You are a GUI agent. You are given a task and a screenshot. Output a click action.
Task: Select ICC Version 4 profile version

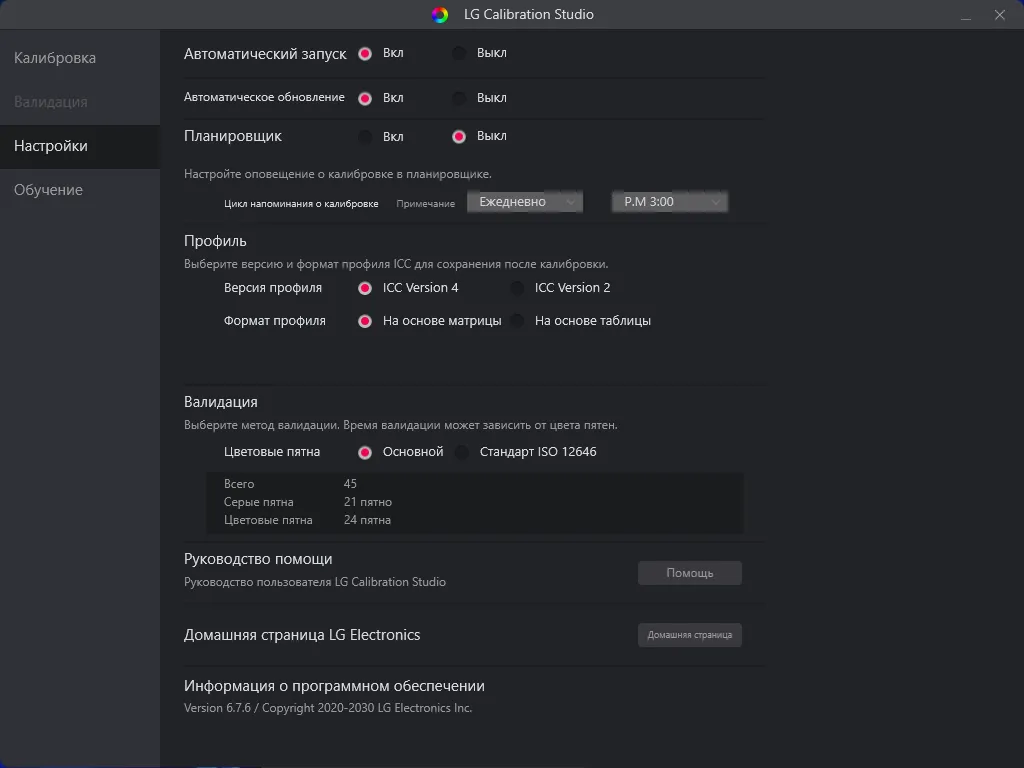[x=365, y=288]
